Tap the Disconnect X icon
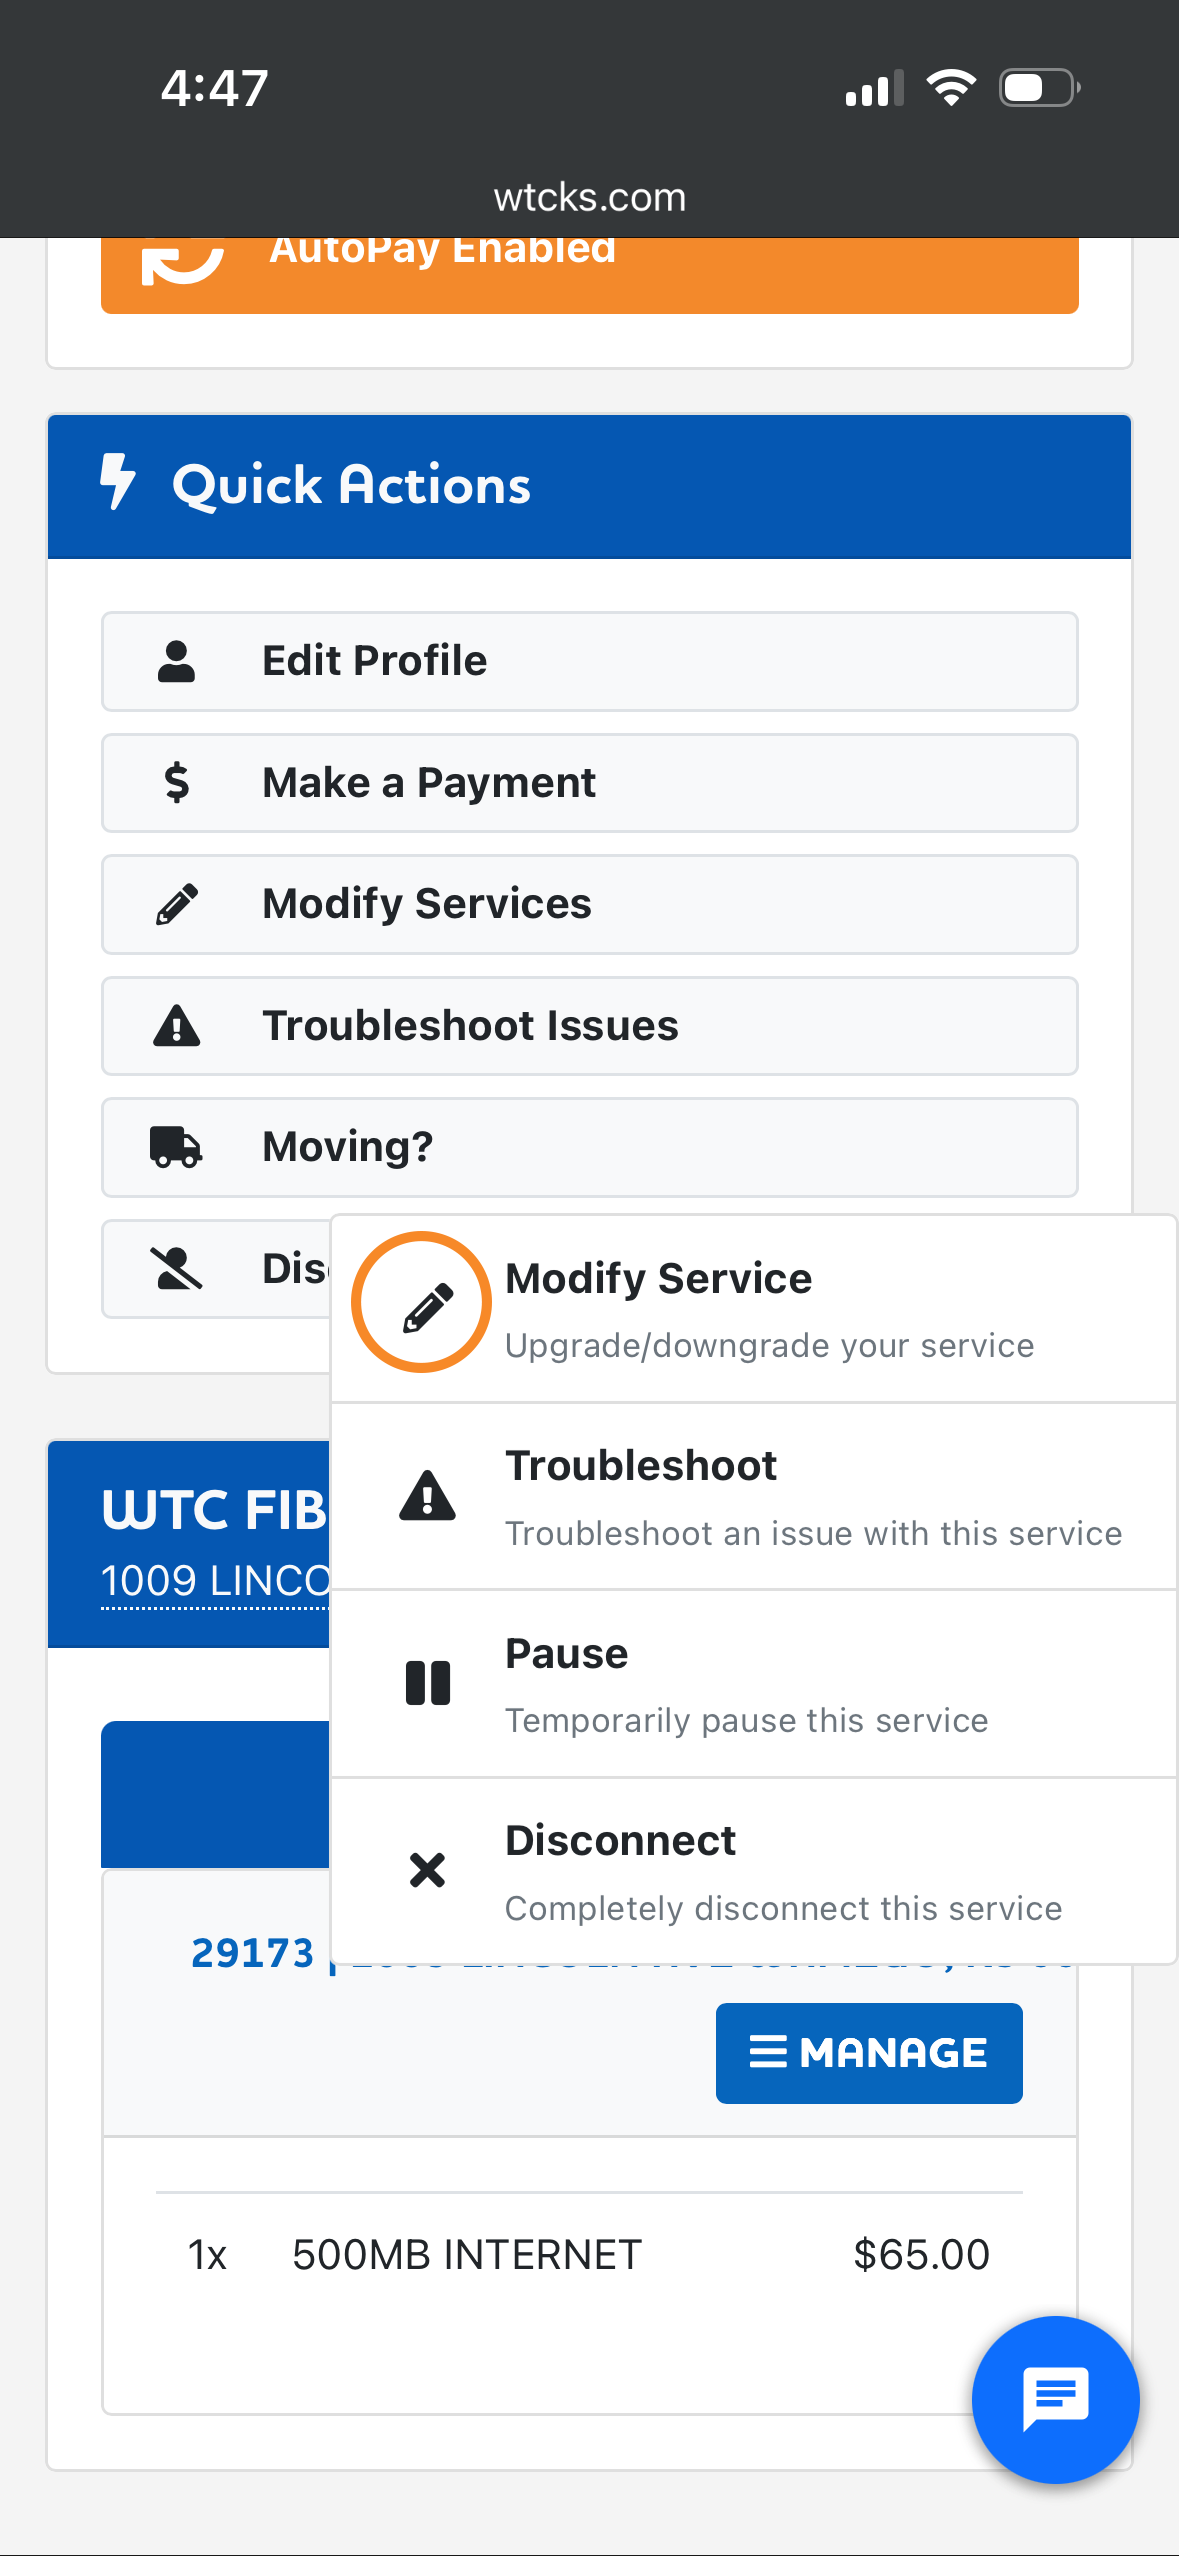 (427, 1869)
